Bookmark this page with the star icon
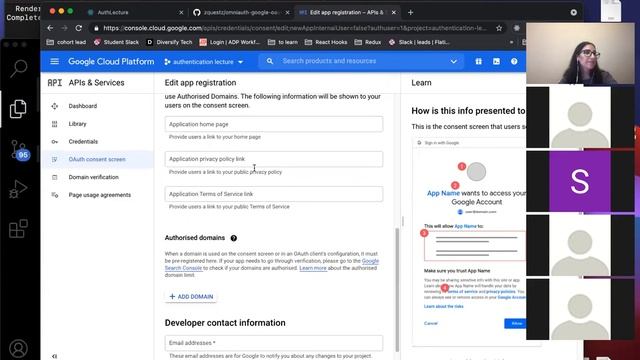The height and width of the screenshot is (360, 640). 499,28
